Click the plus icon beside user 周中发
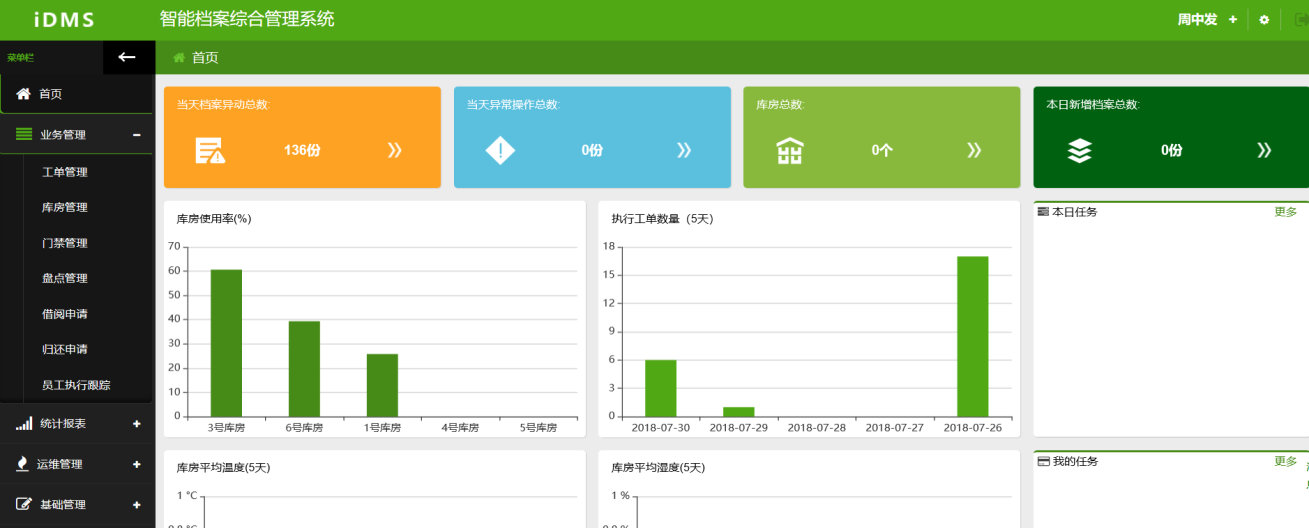This screenshot has height=528, width=1309. (1233, 20)
